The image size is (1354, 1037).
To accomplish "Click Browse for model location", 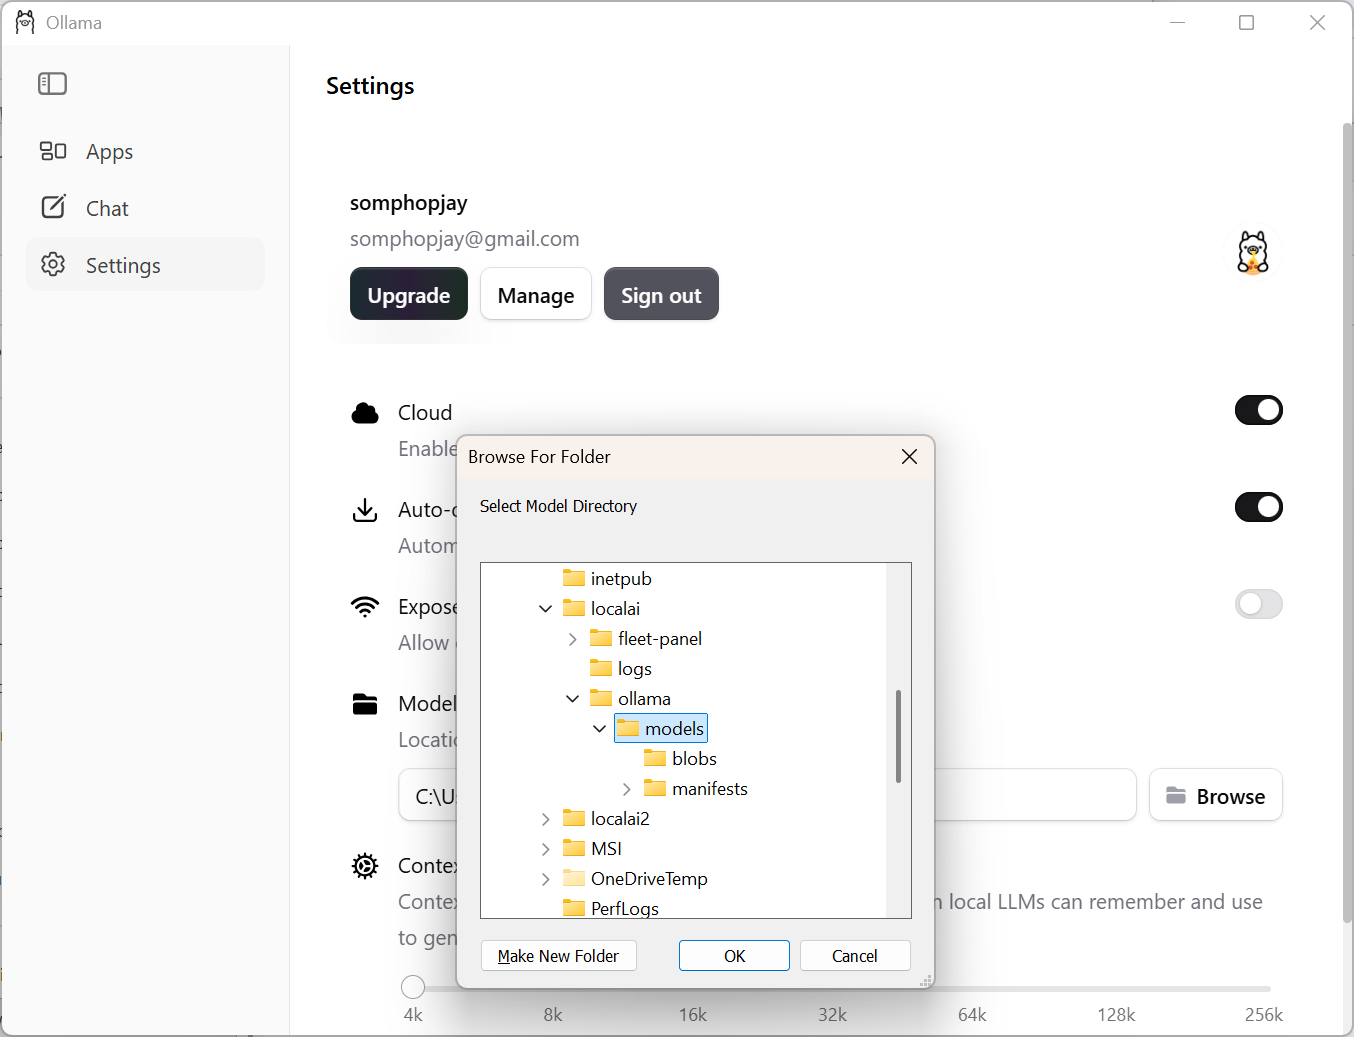I will tap(1216, 795).
